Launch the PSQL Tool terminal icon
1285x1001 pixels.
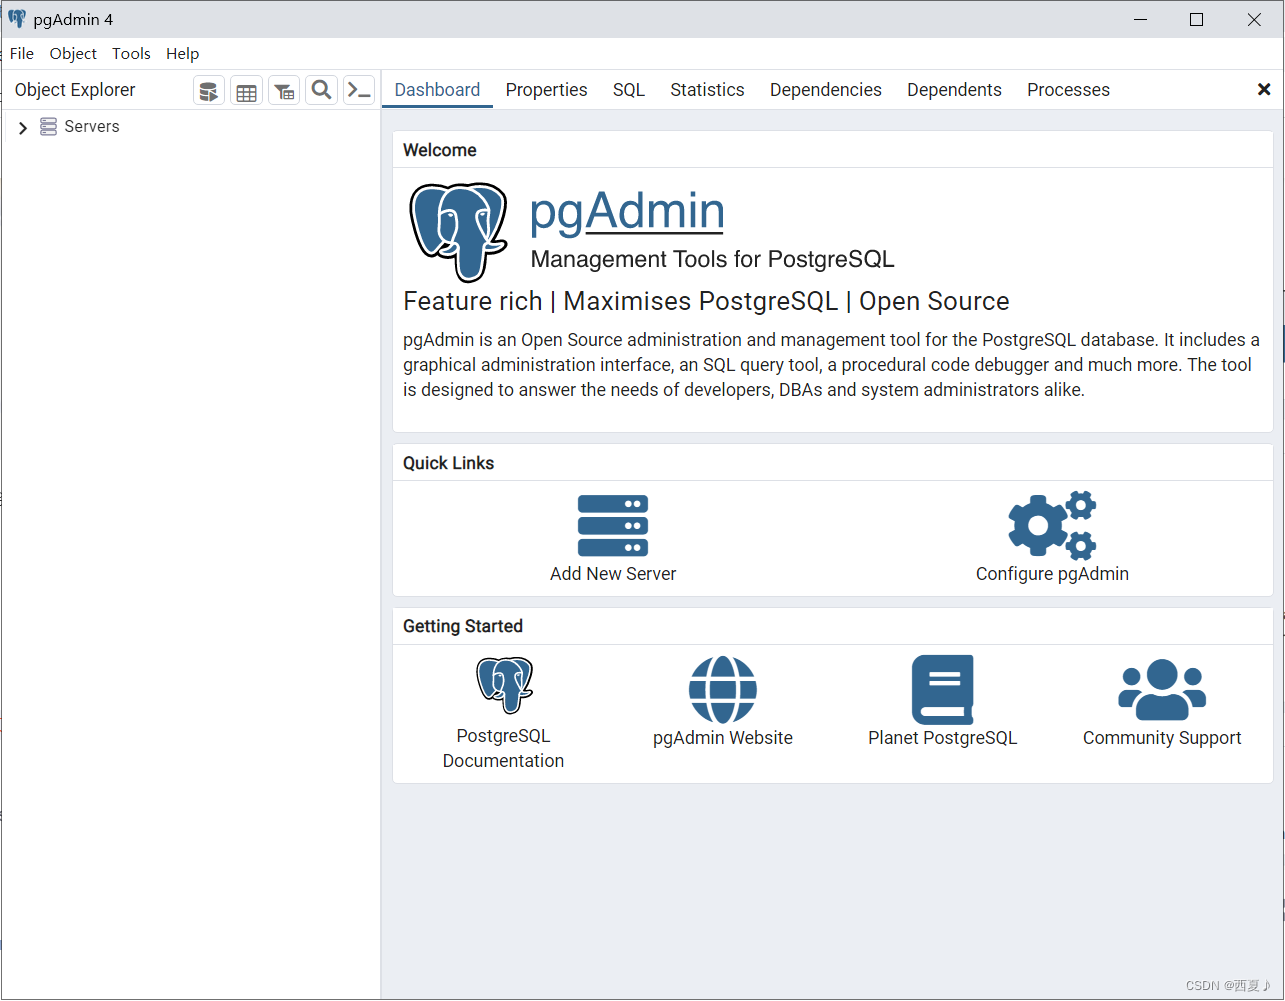click(x=359, y=90)
